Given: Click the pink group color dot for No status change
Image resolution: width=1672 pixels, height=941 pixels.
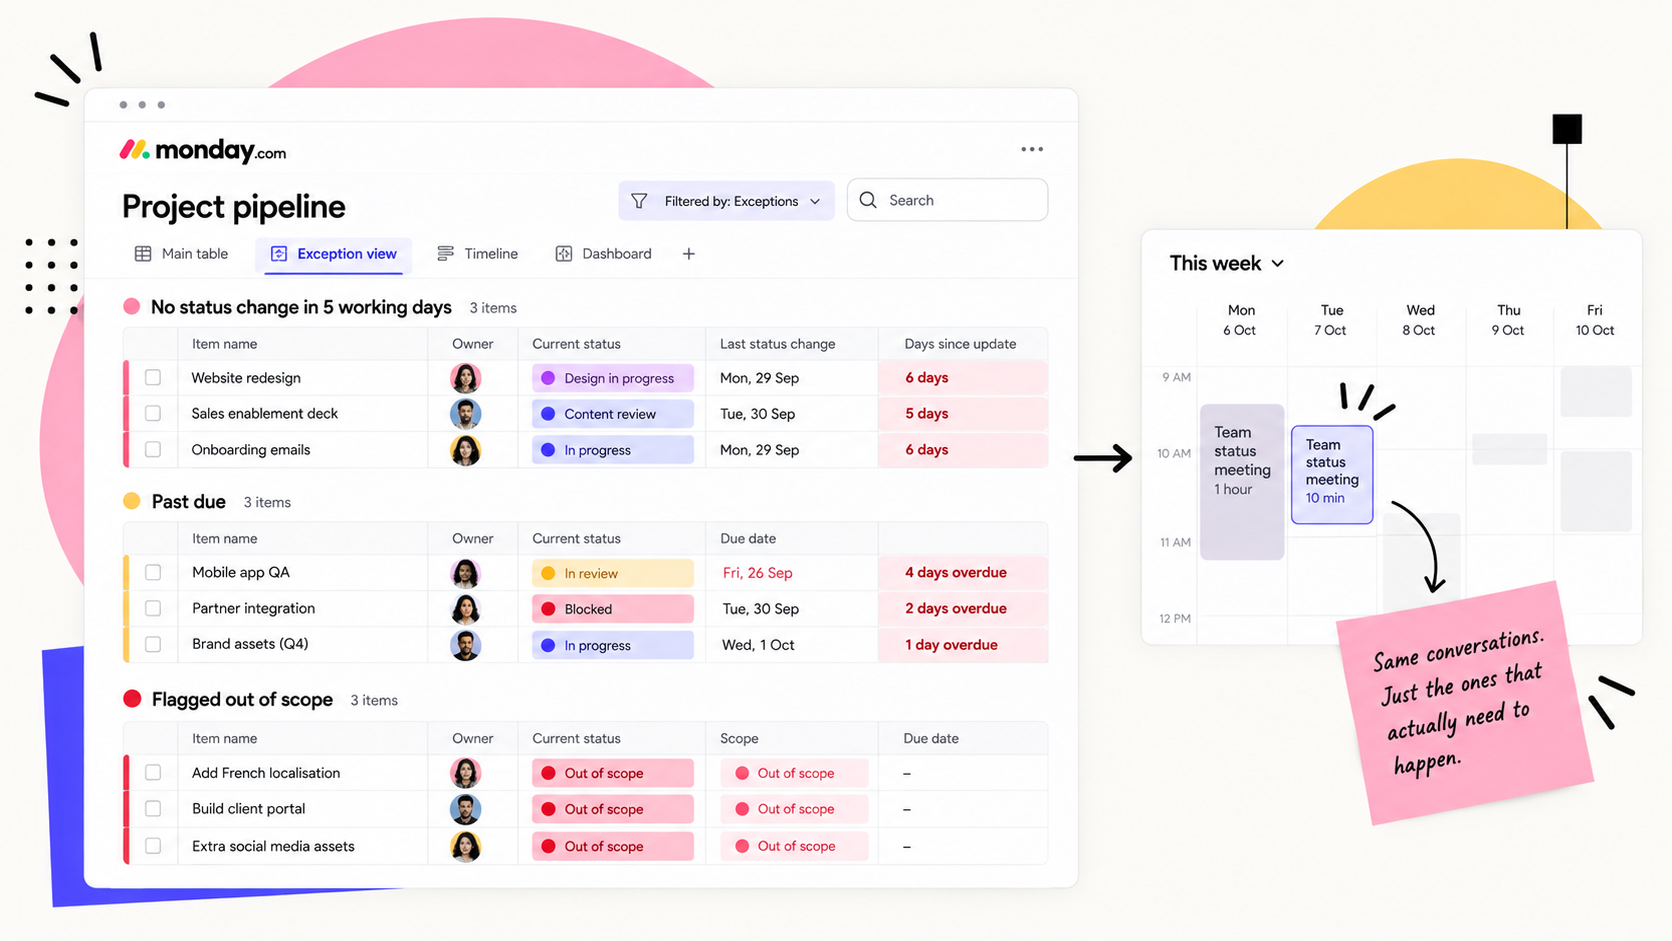Looking at the screenshot, I should (131, 307).
